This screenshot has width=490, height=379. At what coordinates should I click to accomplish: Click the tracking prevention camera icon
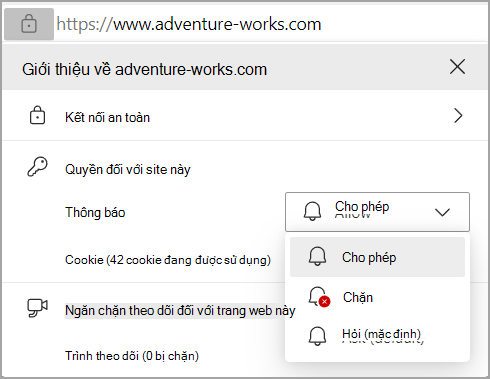pyautogui.click(x=37, y=308)
